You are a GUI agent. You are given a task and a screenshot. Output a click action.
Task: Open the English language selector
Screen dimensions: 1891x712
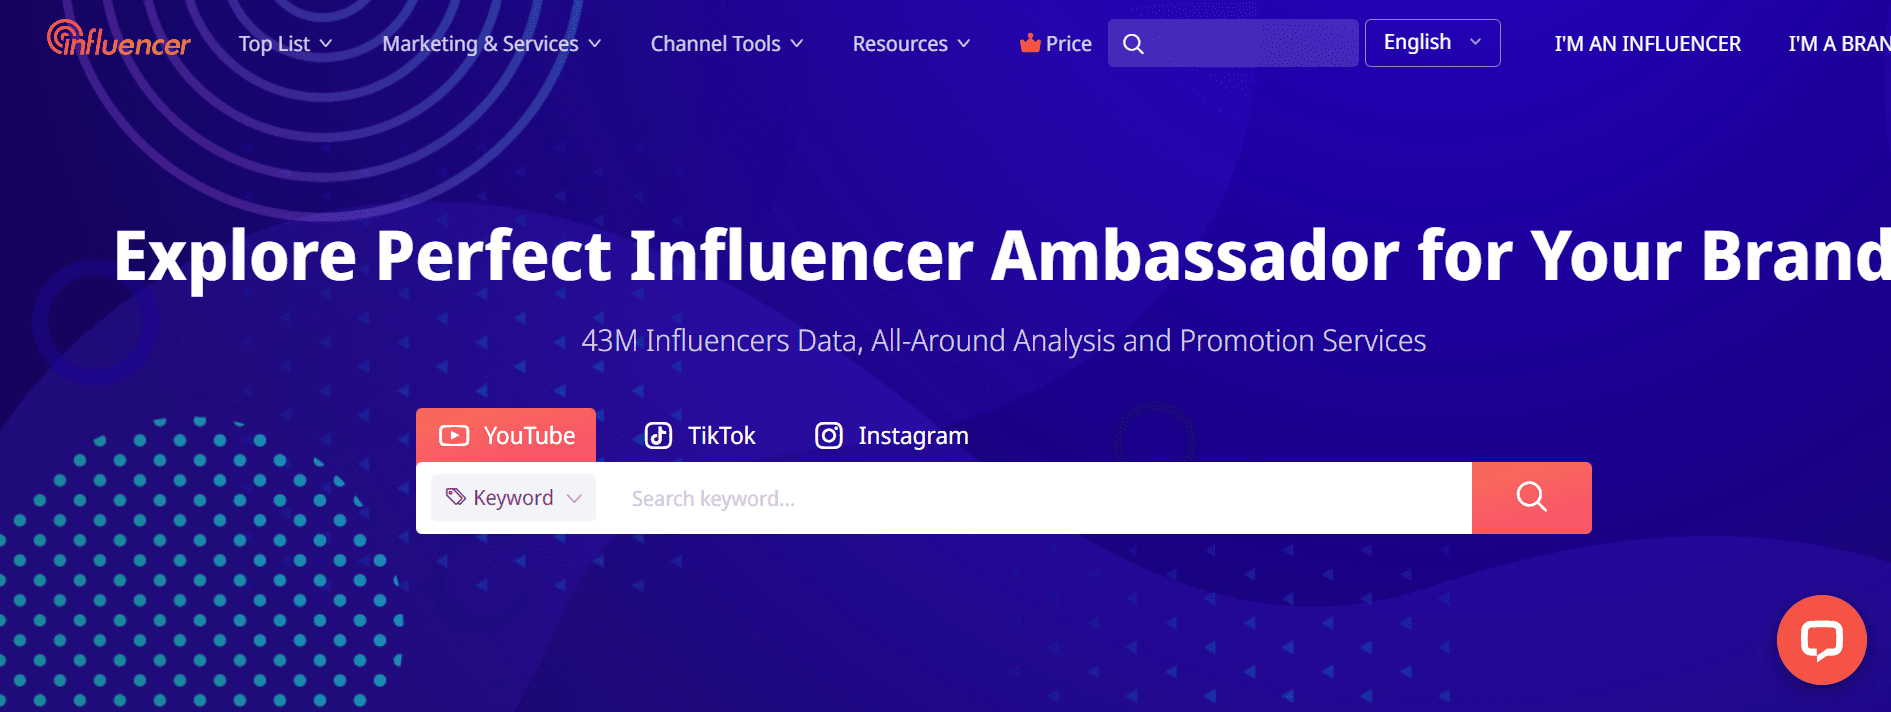point(1432,43)
